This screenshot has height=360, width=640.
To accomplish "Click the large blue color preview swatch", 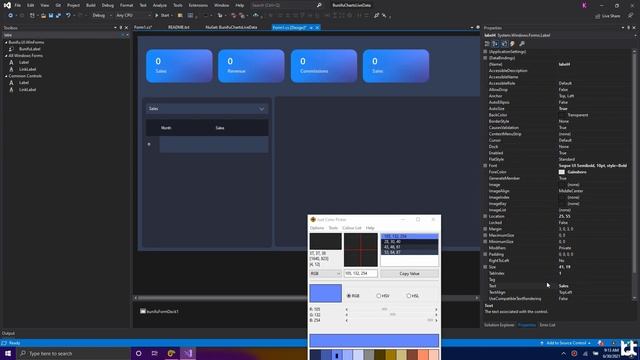I will pyautogui.click(x=325, y=293).
